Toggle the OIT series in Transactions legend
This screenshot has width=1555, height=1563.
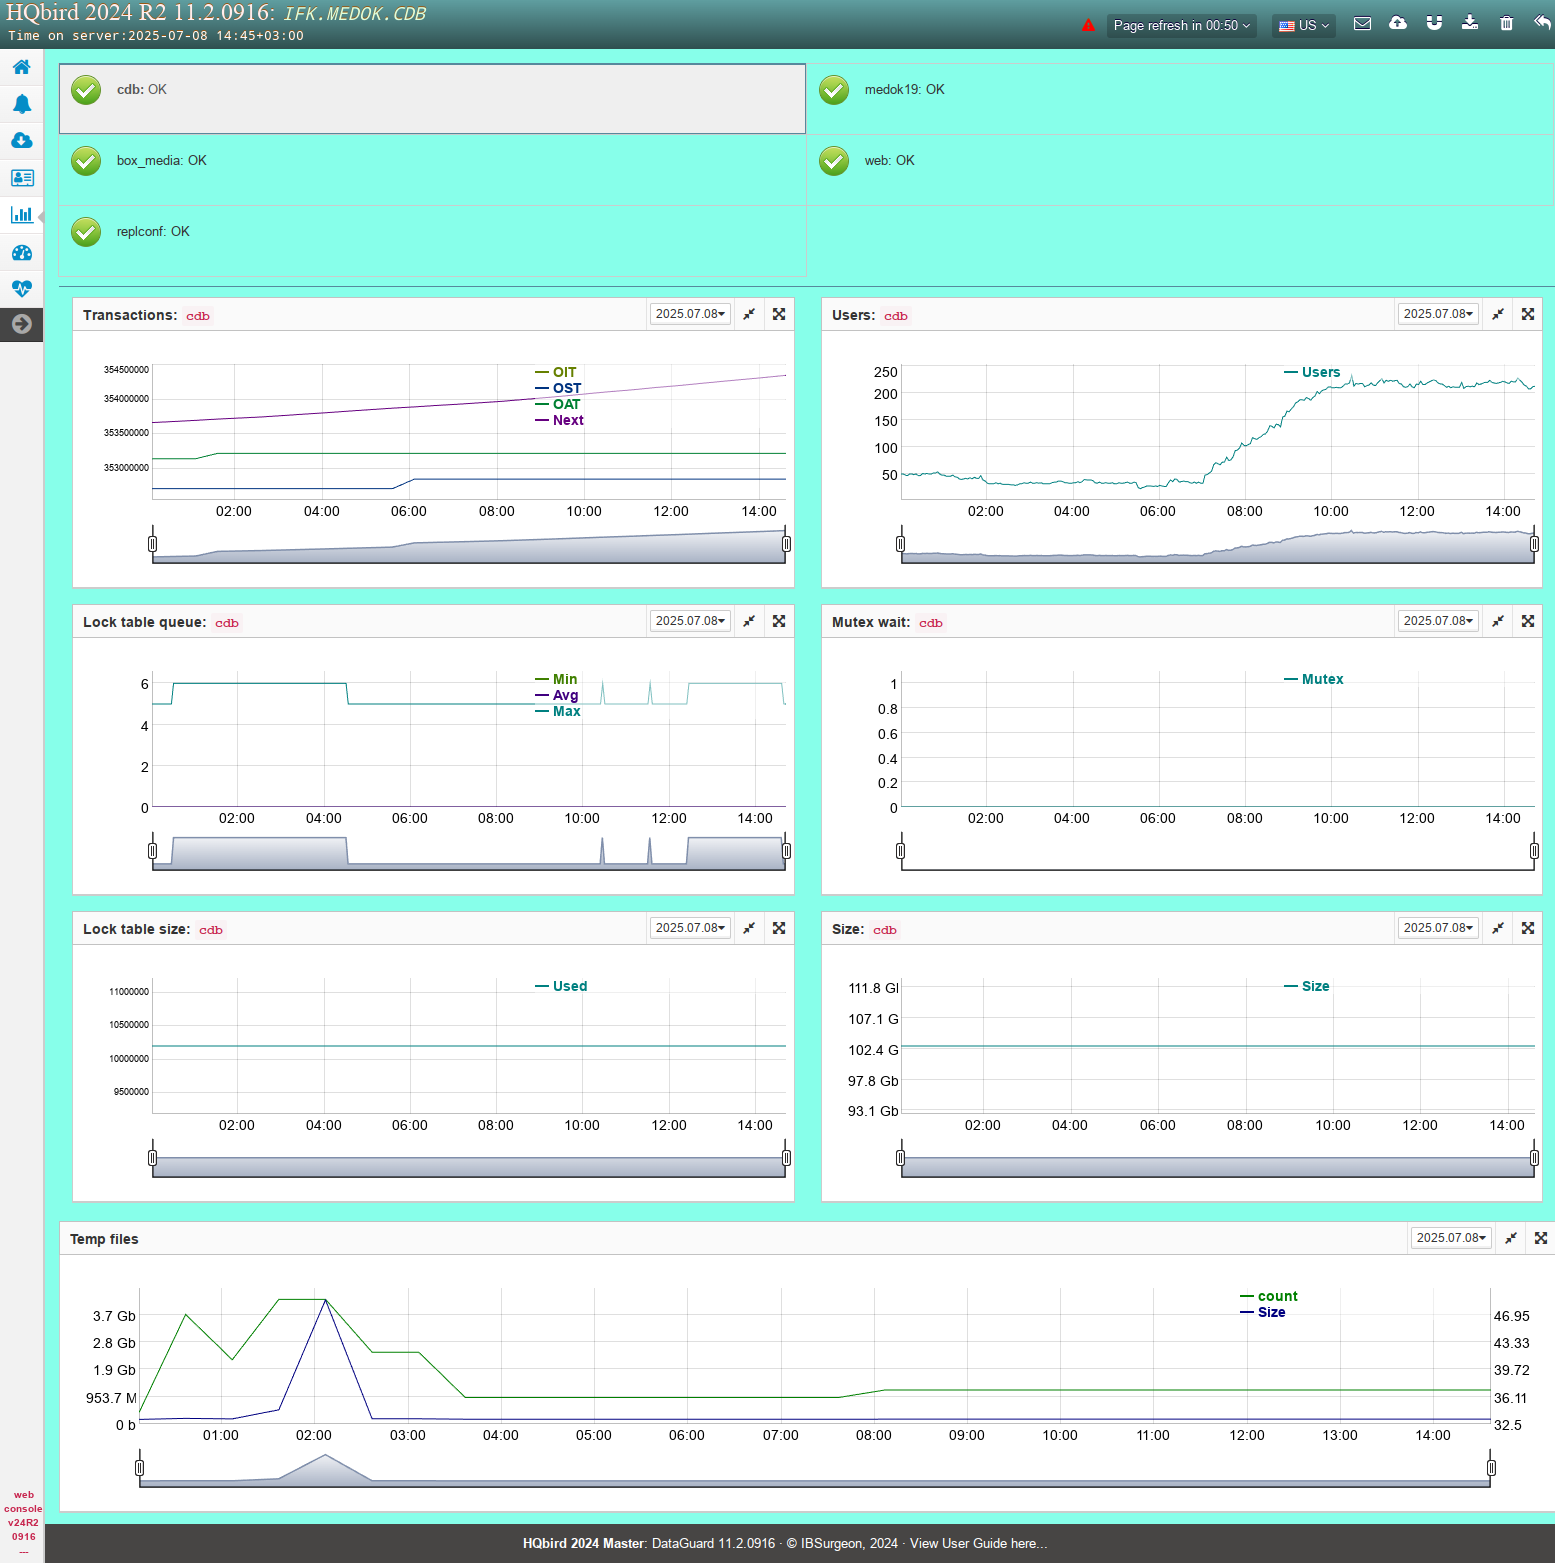564,372
